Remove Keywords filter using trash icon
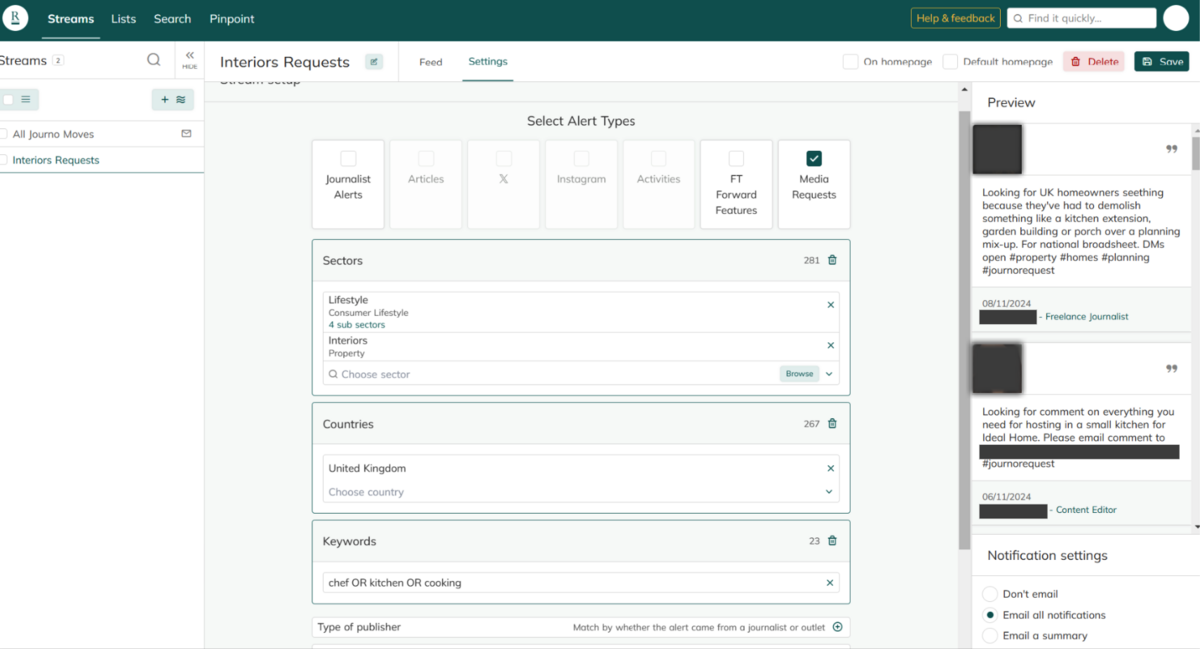The width and height of the screenshot is (1200, 649). click(x=832, y=541)
